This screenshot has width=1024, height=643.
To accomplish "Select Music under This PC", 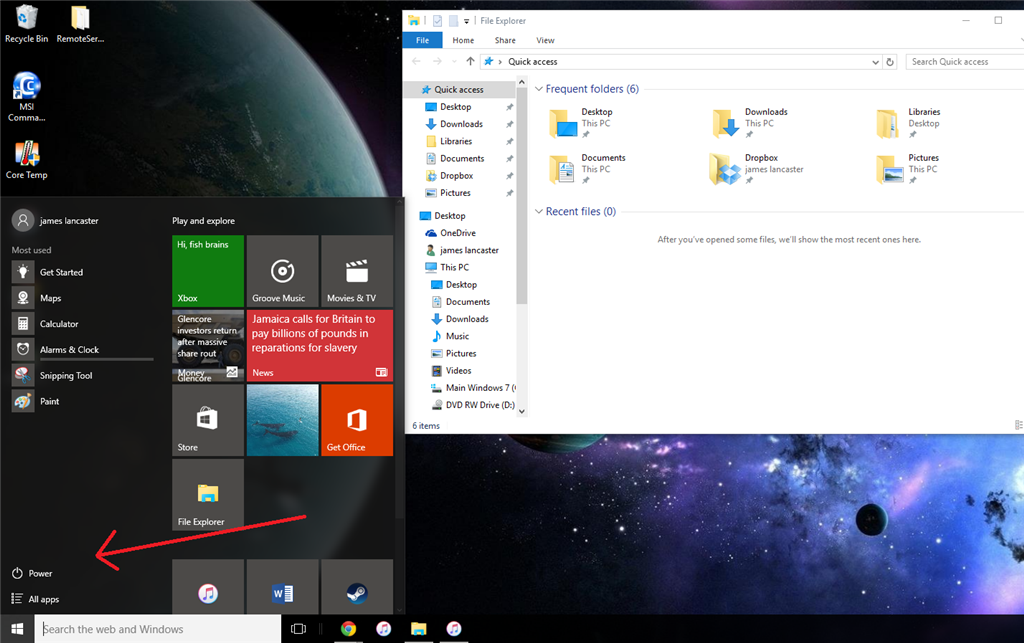I will point(457,336).
